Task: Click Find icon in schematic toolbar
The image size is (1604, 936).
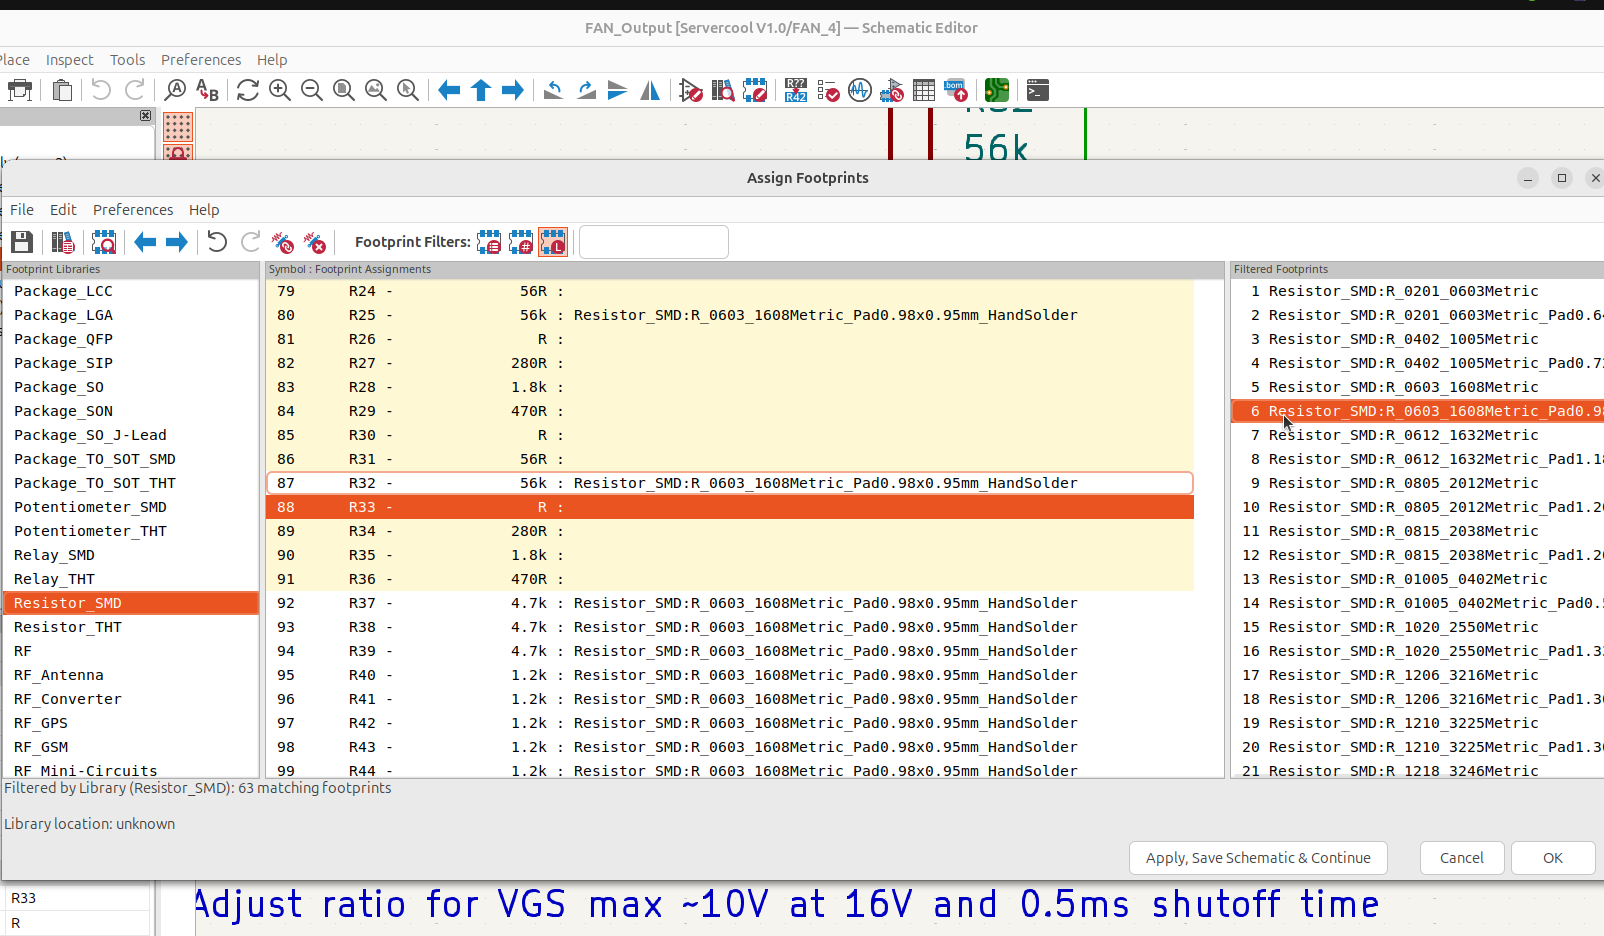Action: click(175, 91)
